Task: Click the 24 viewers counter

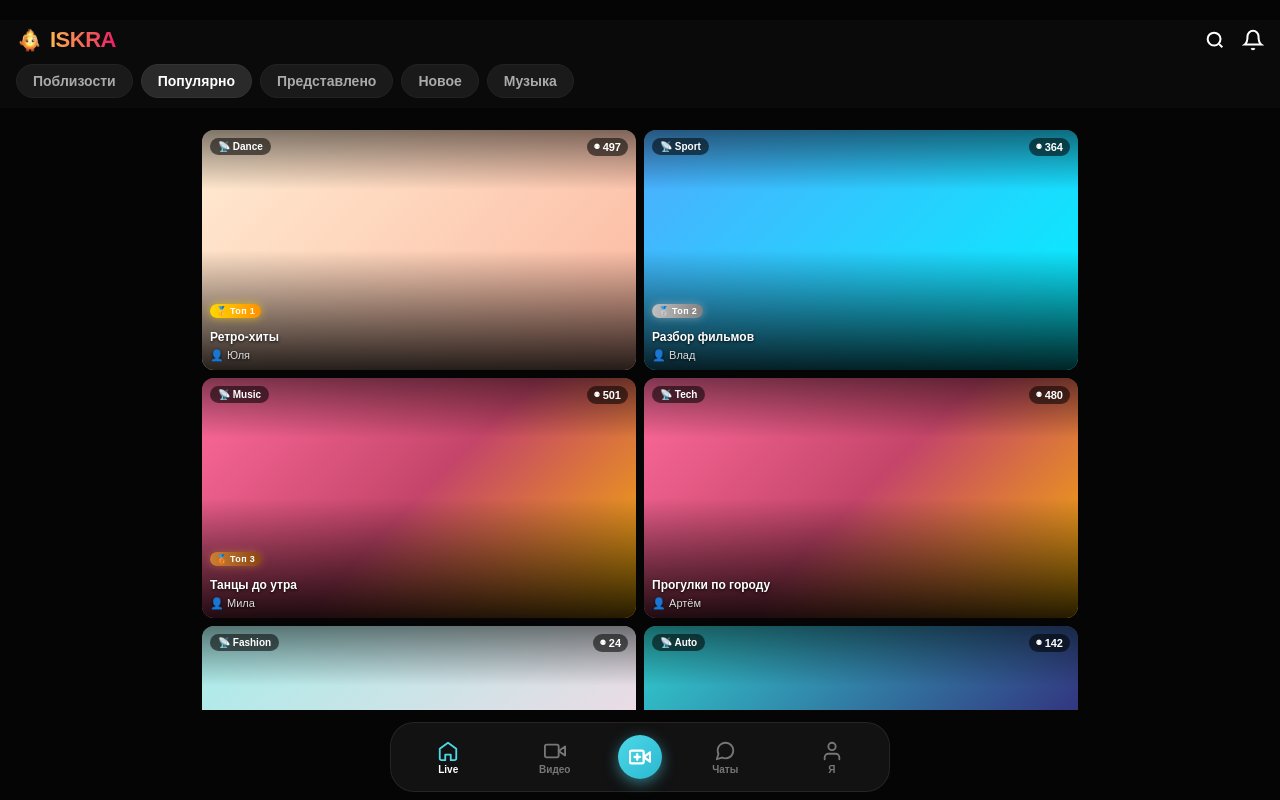Action: pyautogui.click(x=610, y=643)
